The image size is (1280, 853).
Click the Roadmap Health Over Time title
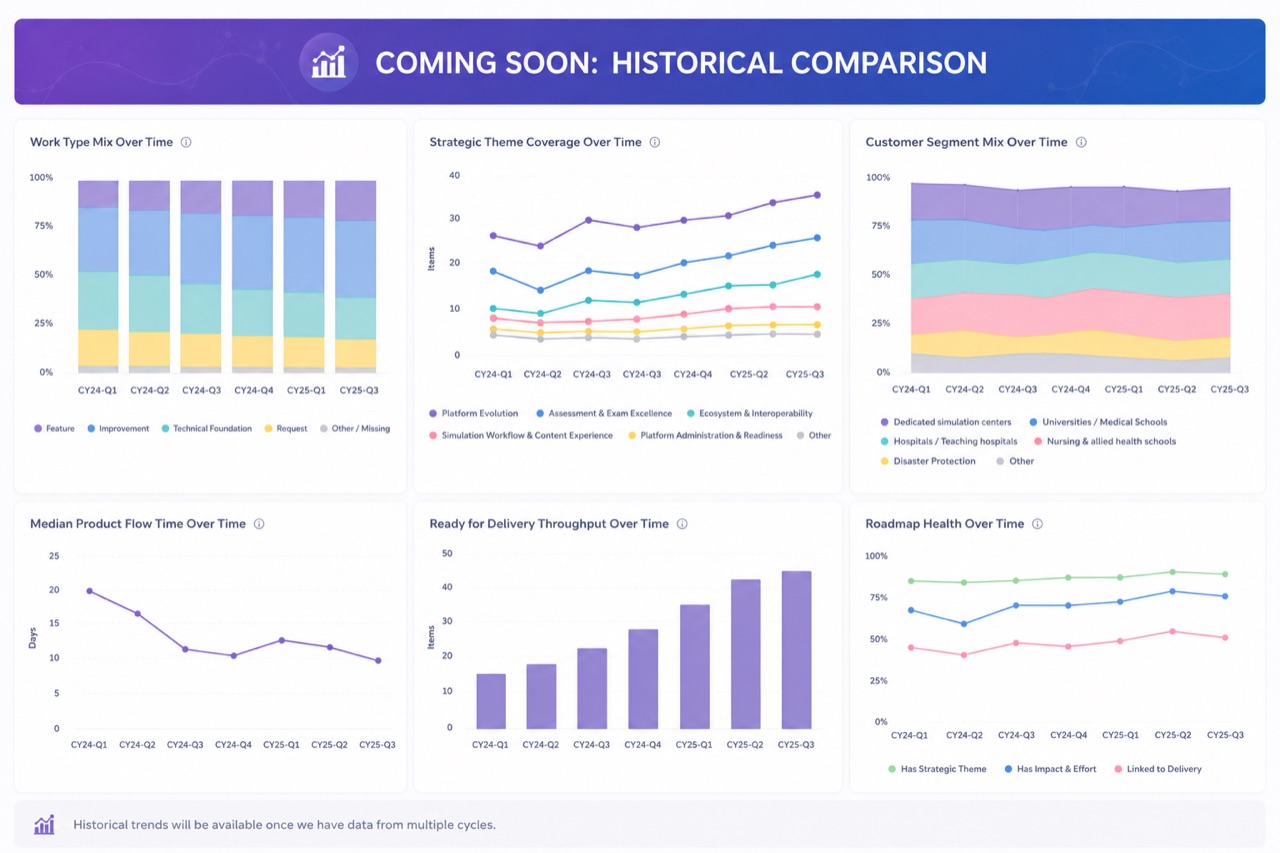945,523
